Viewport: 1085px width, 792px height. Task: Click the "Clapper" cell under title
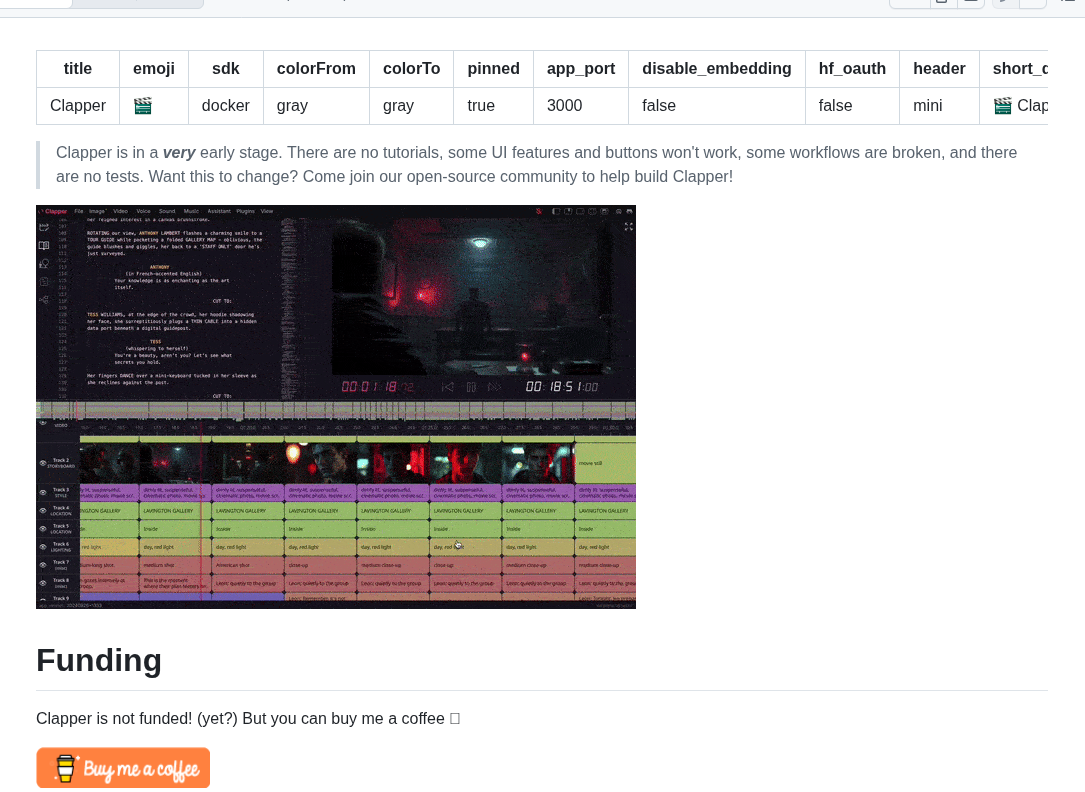(x=78, y=106)
